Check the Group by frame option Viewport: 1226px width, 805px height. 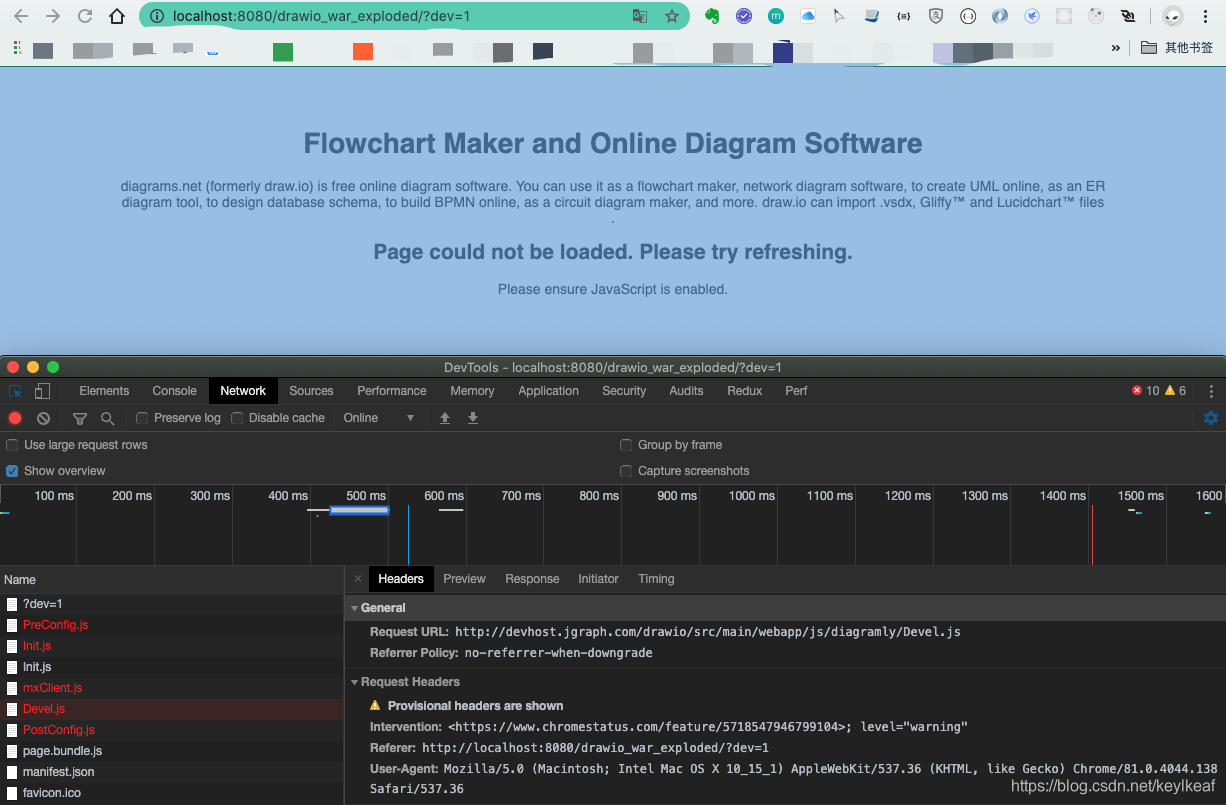pos(626,445)
